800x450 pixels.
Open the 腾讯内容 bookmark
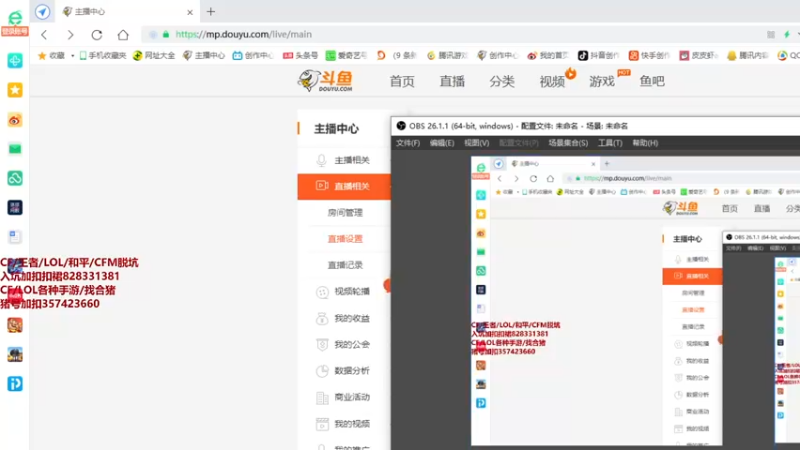tap(747, 56)
